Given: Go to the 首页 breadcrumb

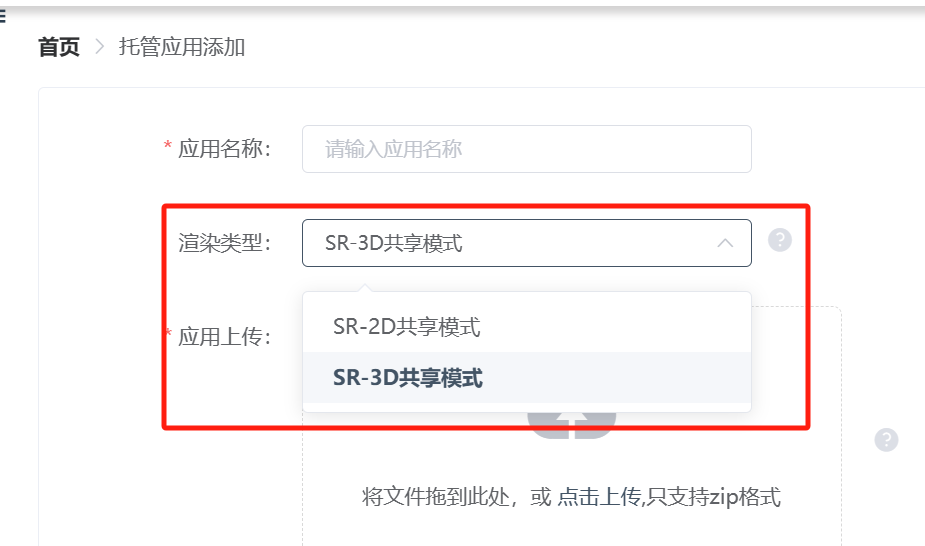Looking at the screenshot, I should coord(59,47).
